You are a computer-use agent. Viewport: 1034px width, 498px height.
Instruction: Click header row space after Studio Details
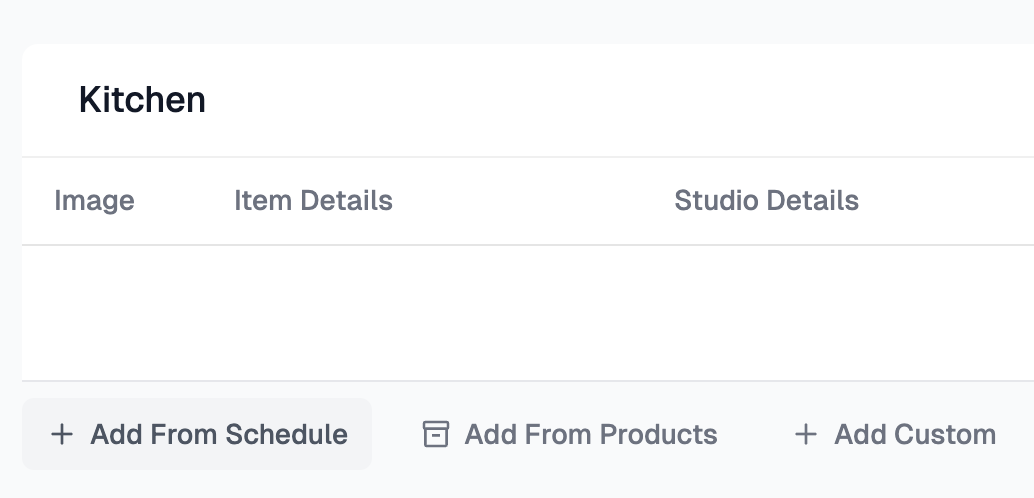tap(946, 201)
